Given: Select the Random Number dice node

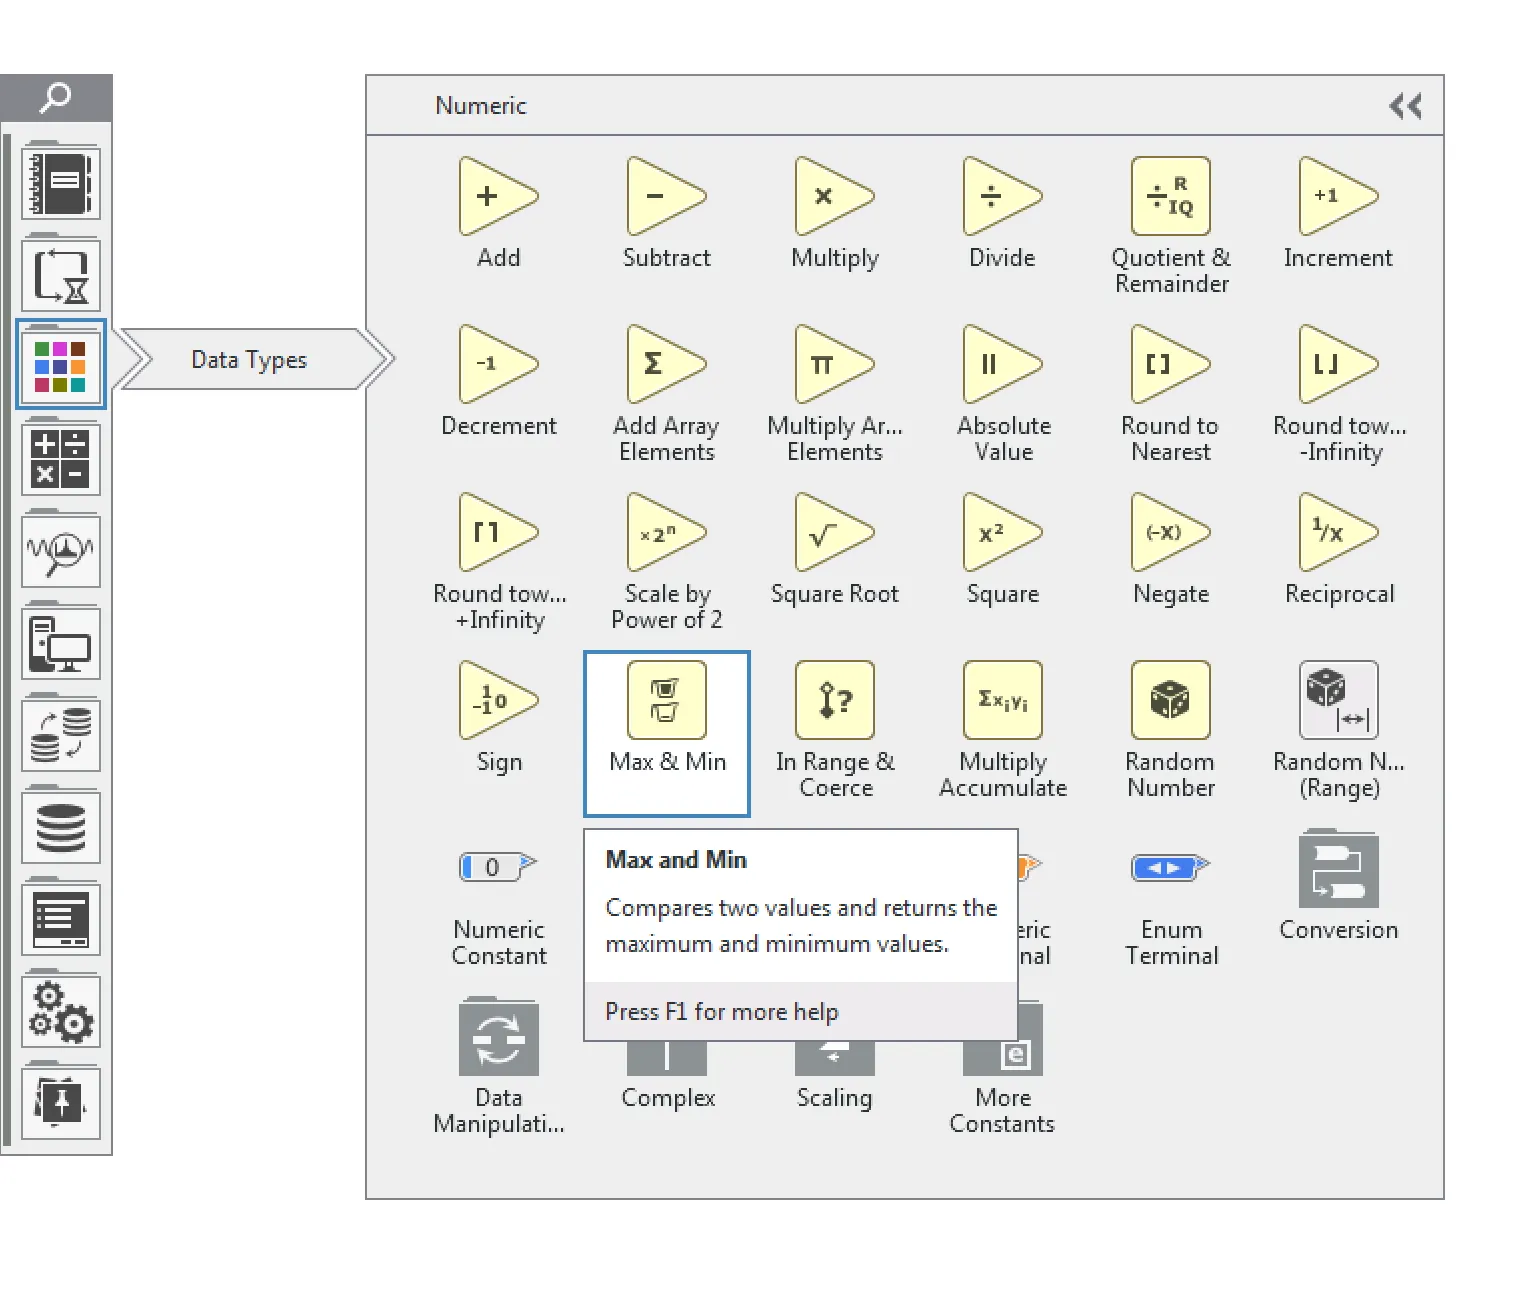Looking at the screenshot, I should (1169, 700).
